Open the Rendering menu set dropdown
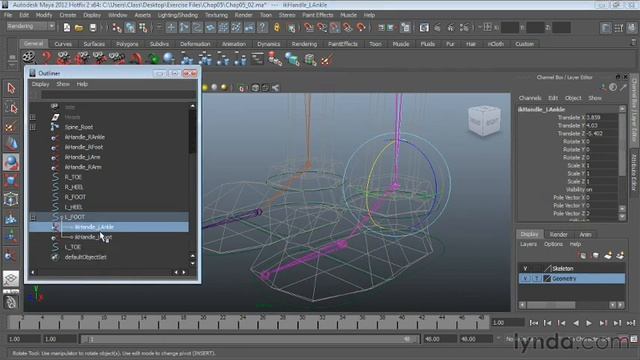Screen dimensions: 640x360 click(x=31, y=26)
